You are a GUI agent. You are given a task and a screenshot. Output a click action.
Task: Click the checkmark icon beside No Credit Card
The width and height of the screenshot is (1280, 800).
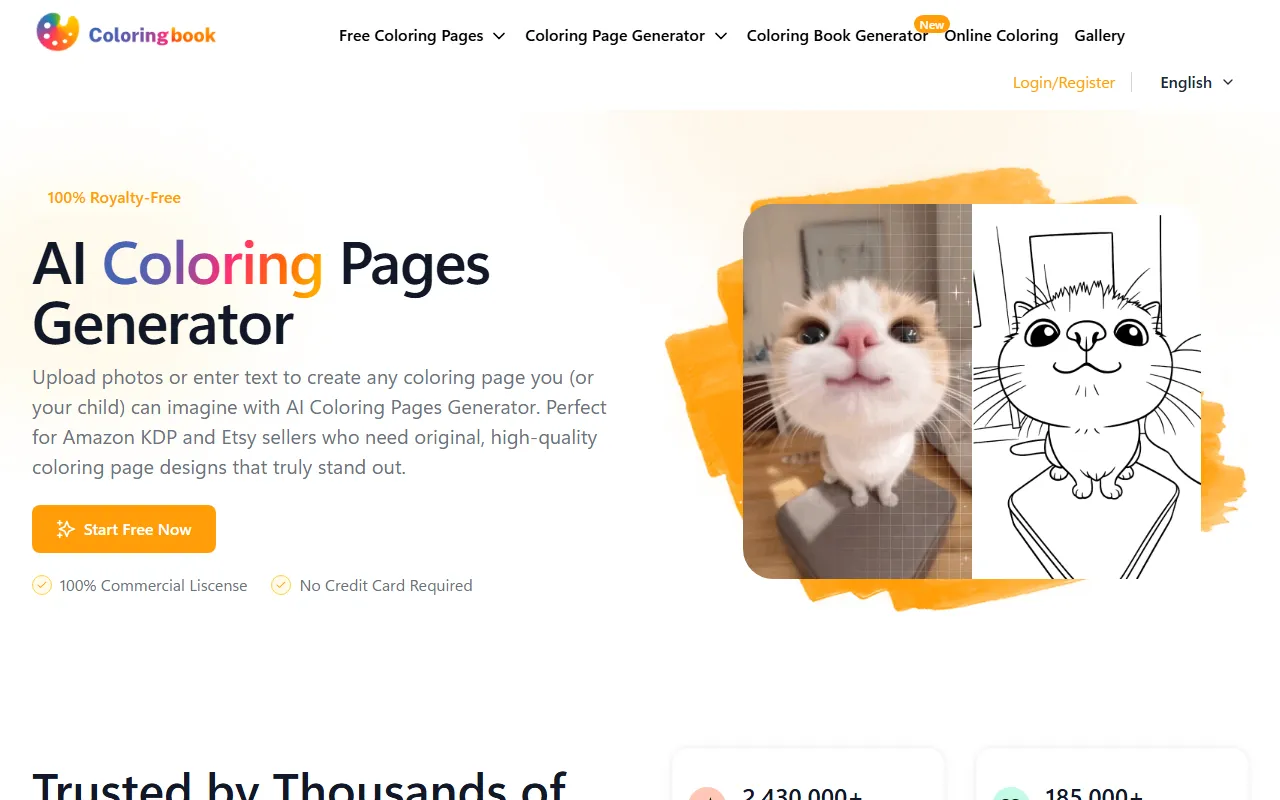tap(281, 585)
